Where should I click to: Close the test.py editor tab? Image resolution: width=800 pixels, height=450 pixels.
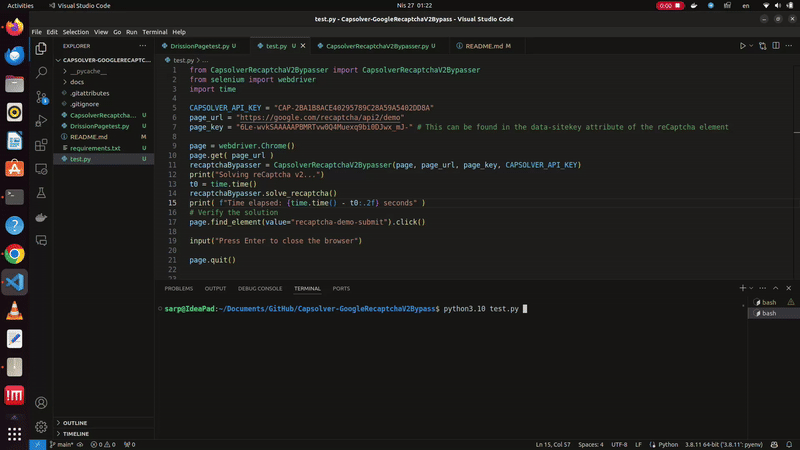(x=303, y=46)
